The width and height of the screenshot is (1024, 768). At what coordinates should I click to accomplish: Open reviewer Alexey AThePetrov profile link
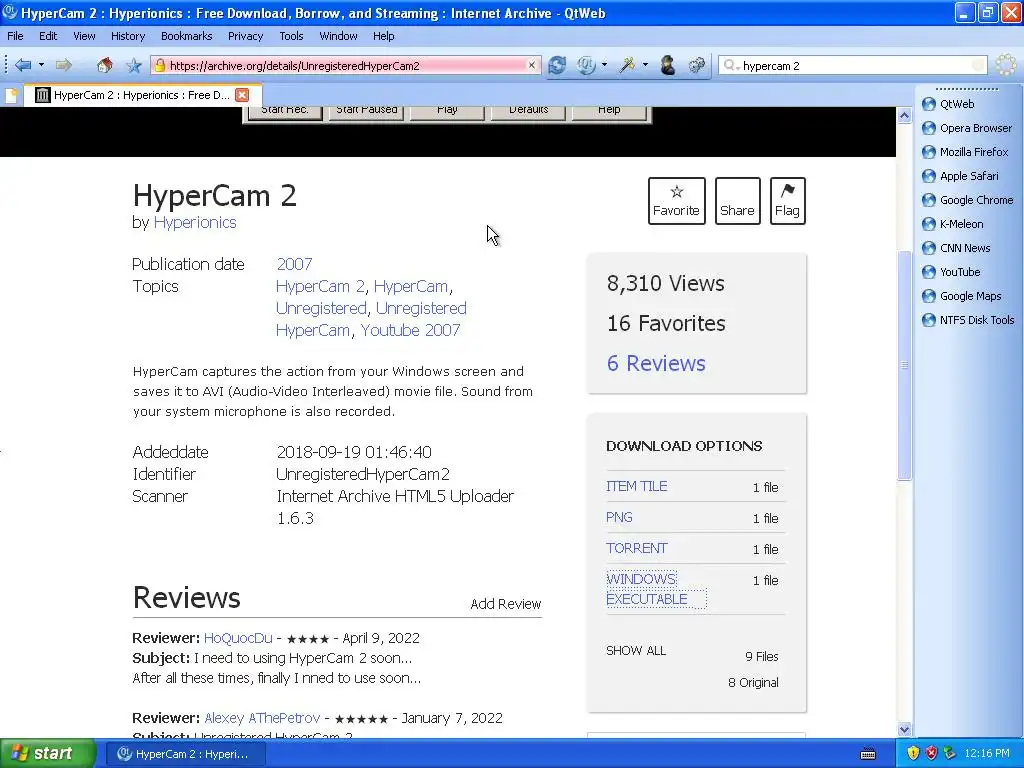click(262, 718)
